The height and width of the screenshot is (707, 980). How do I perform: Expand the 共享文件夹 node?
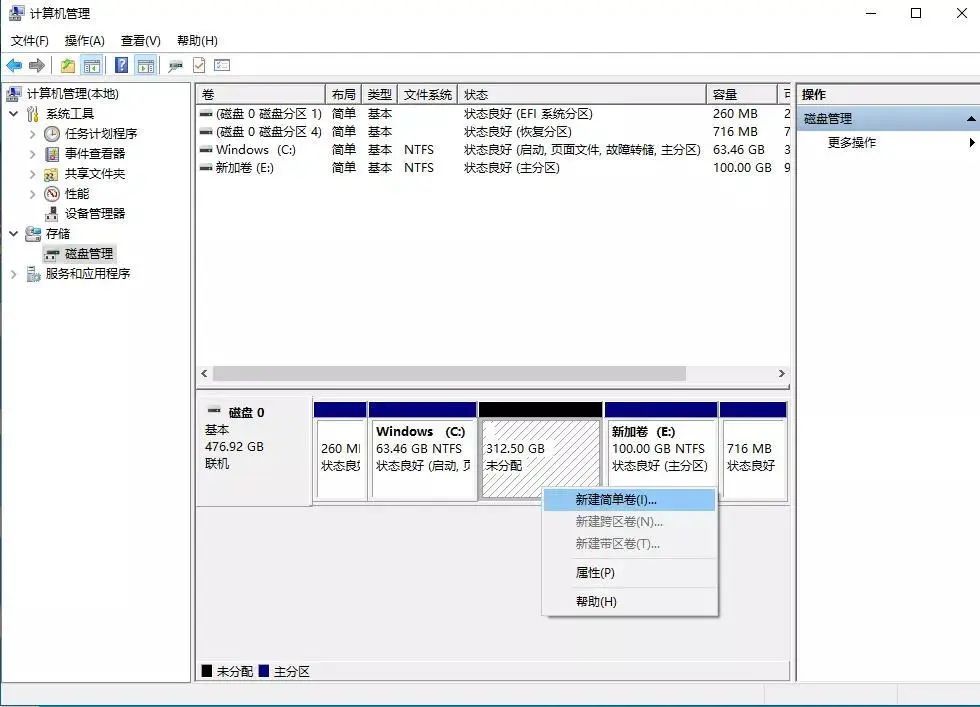pyautogui.click(x=32, y=174)
